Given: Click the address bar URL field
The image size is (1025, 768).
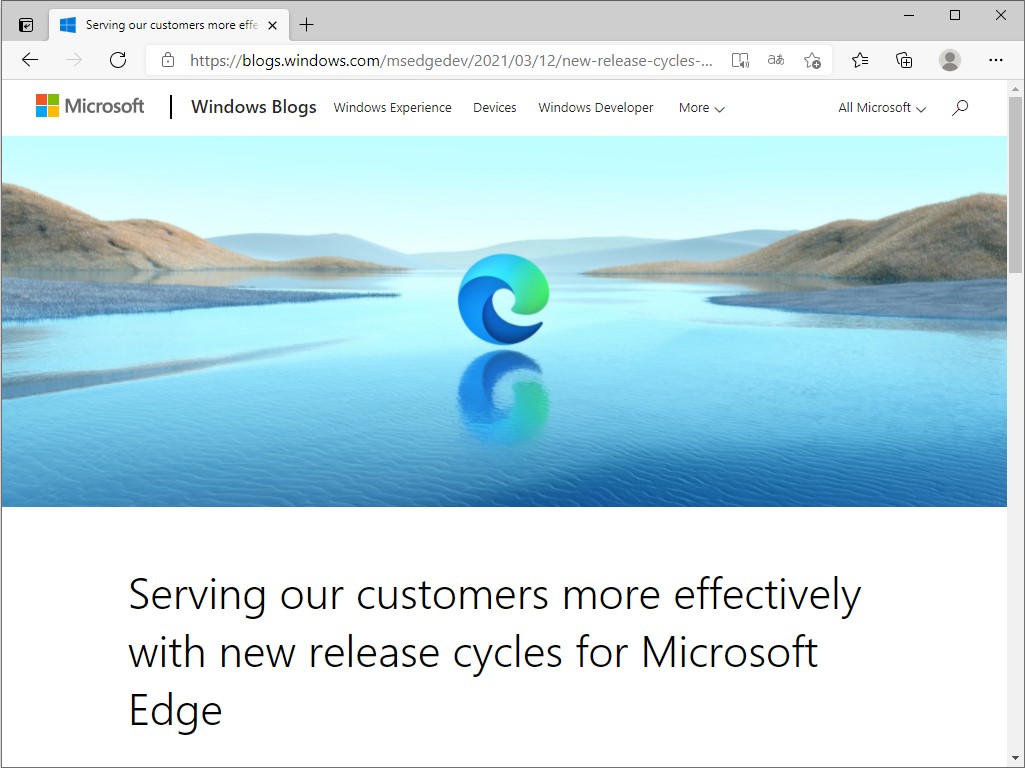Looking at the screenshot, I should coord(450,60).
